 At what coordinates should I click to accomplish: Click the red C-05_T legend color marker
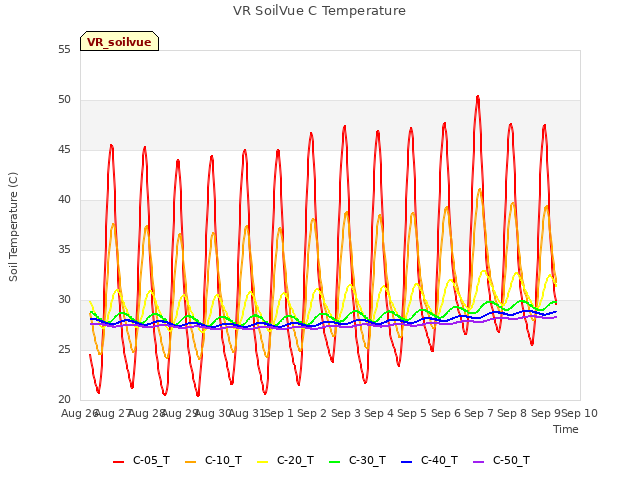[118, 462]
